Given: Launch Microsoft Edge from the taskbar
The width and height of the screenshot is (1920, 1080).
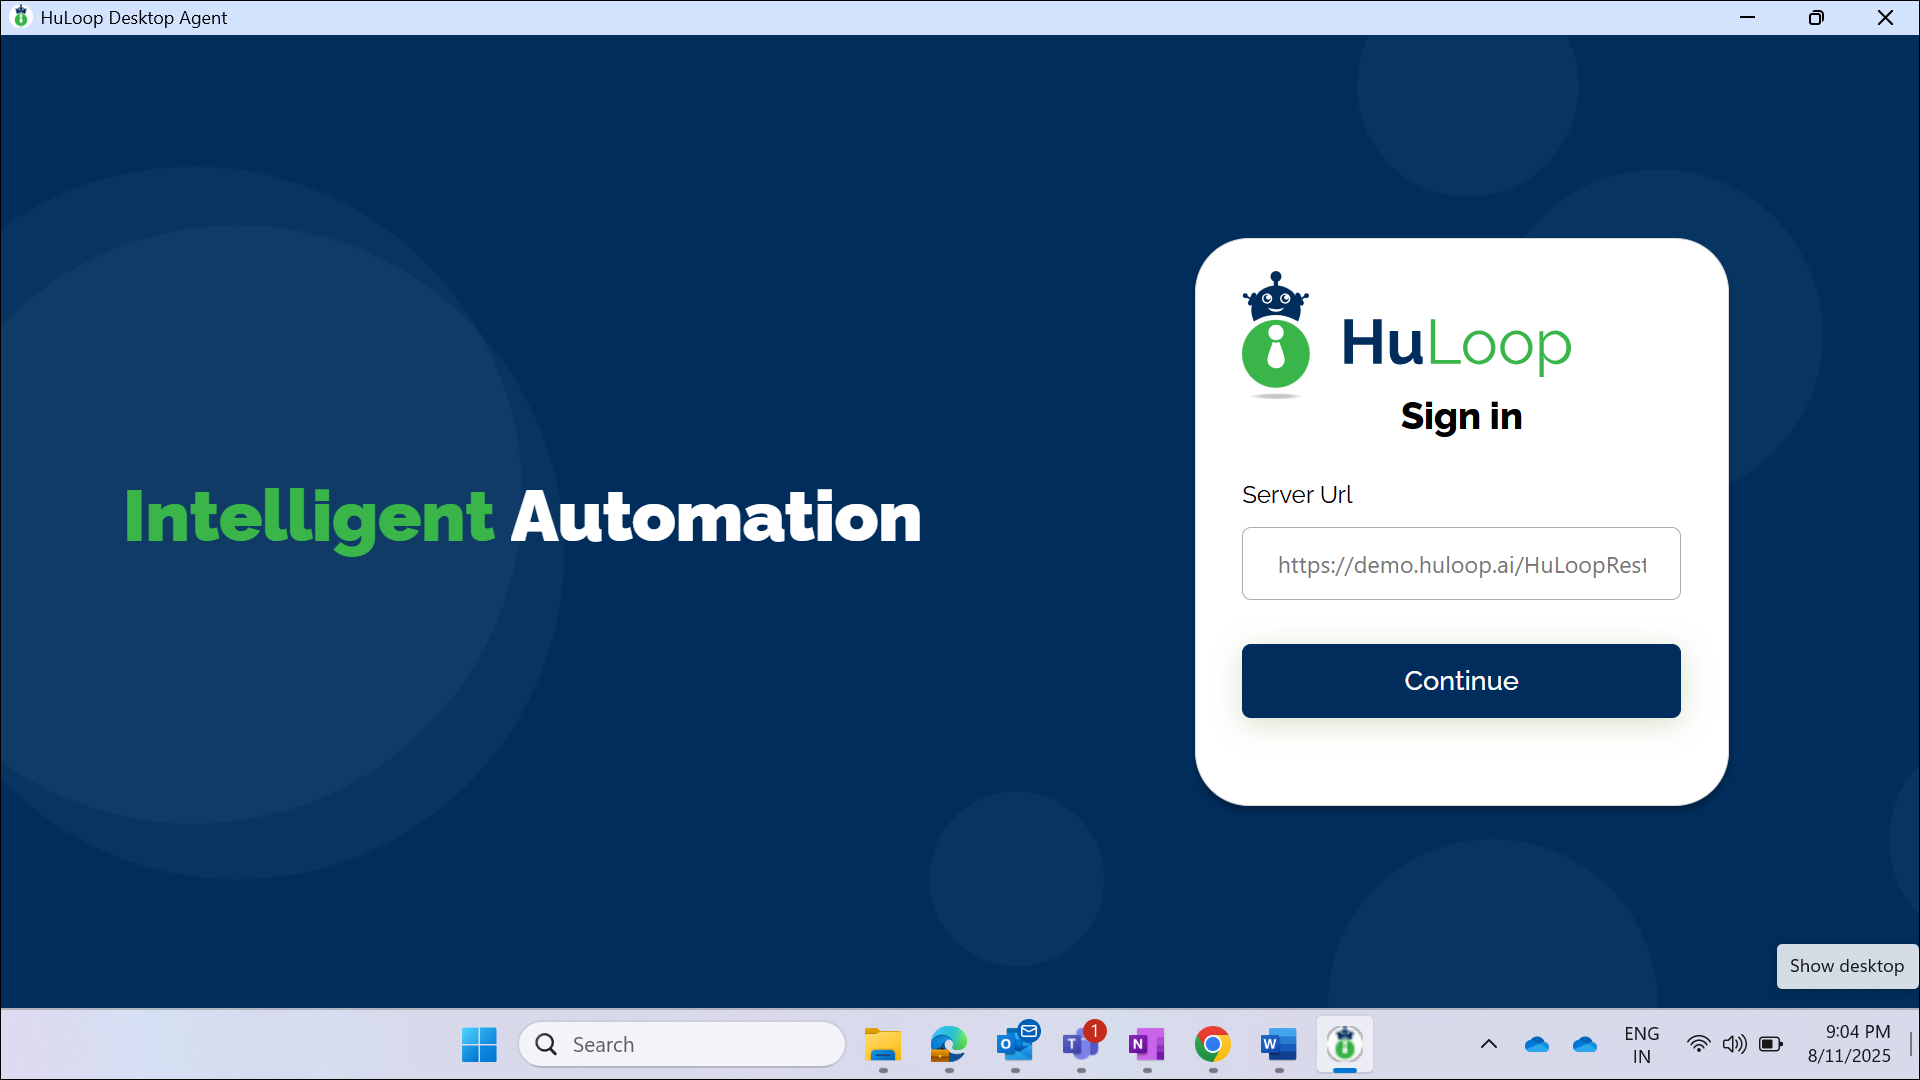Looking at the screenshot, I should (x=948, y=1044).
